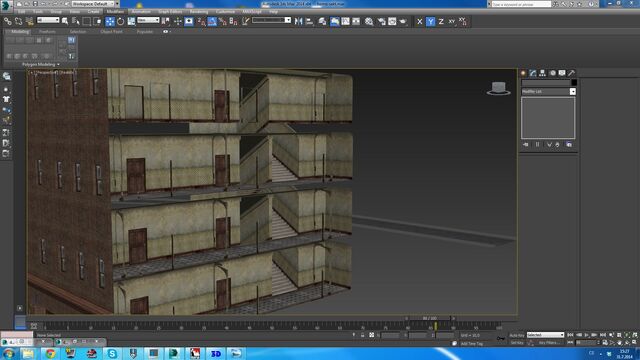Activate the Select Object tool
The image size is (640, 360).
pyautogui.click(x=65, y=21)
